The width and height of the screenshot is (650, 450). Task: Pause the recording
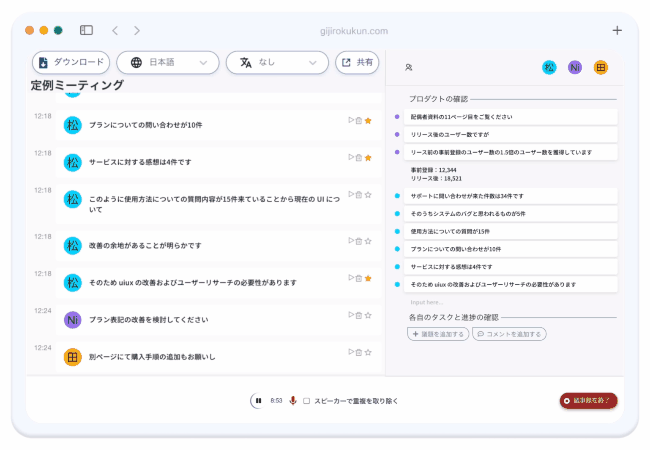[258, 401]
